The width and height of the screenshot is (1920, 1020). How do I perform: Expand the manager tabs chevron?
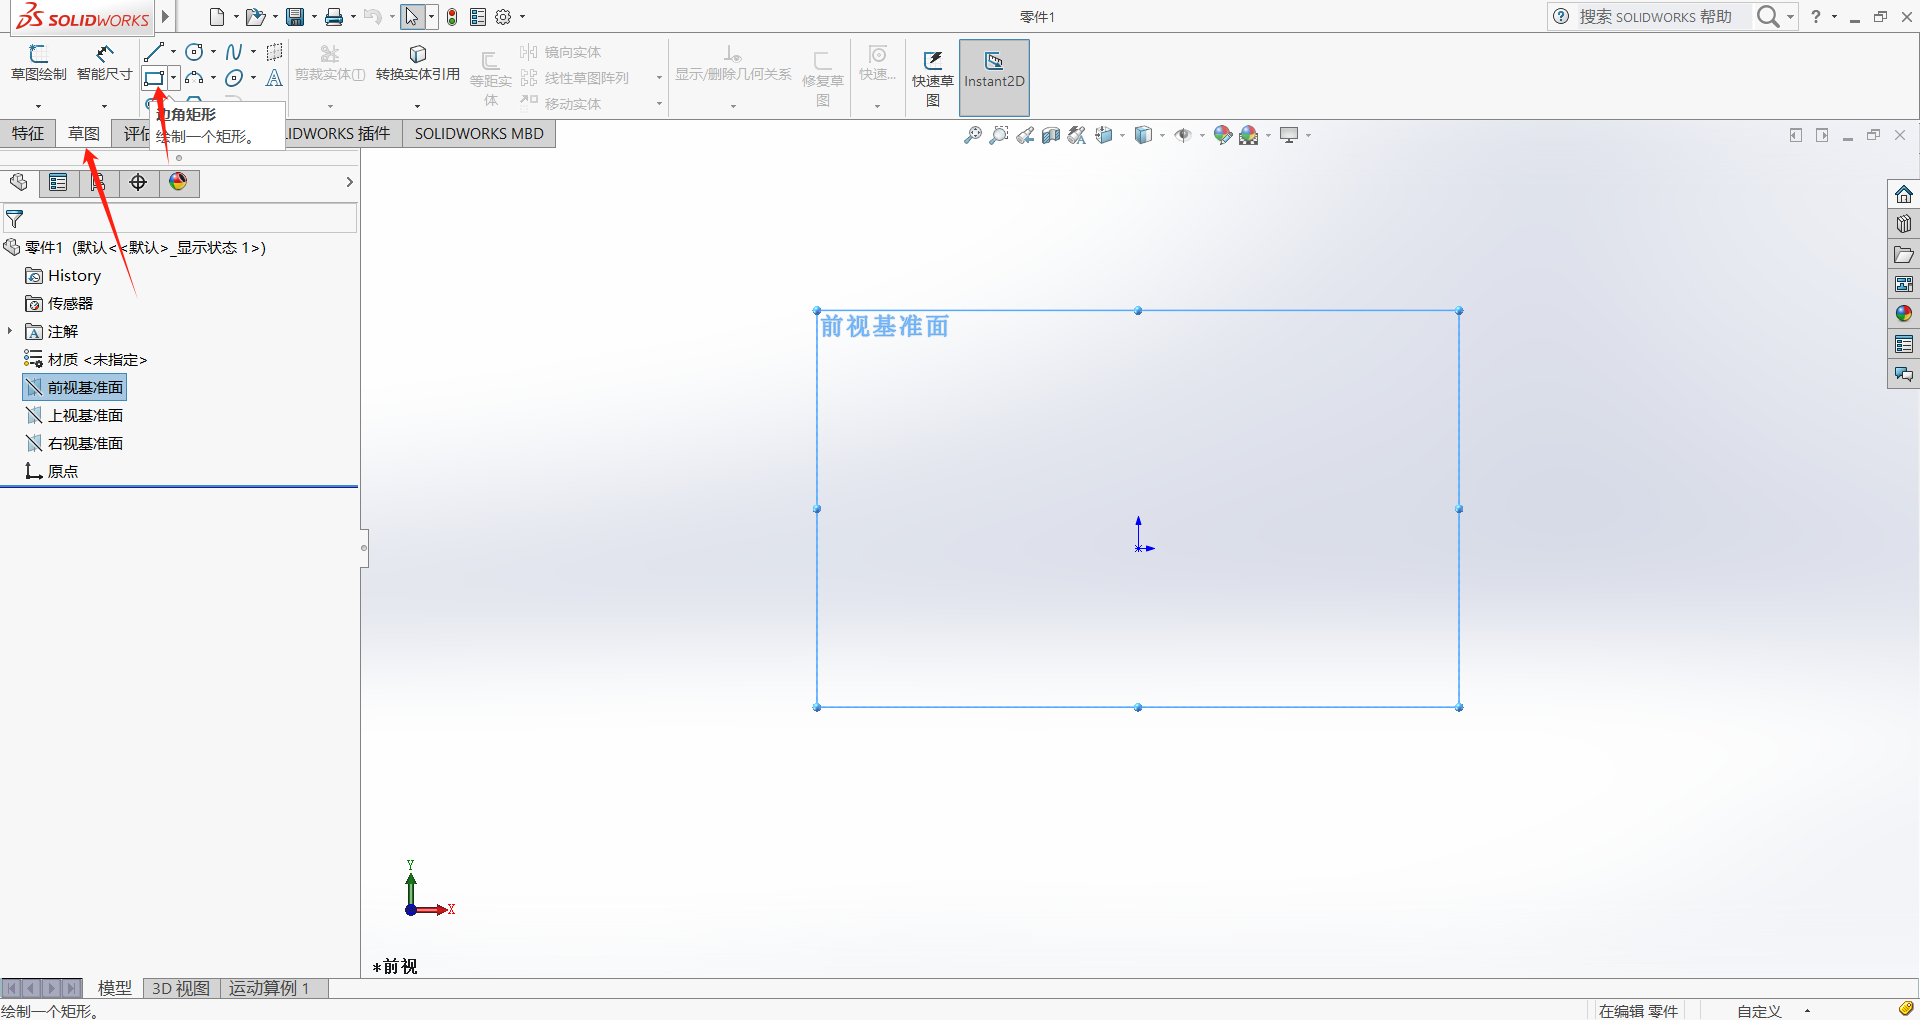coord(349,182)
